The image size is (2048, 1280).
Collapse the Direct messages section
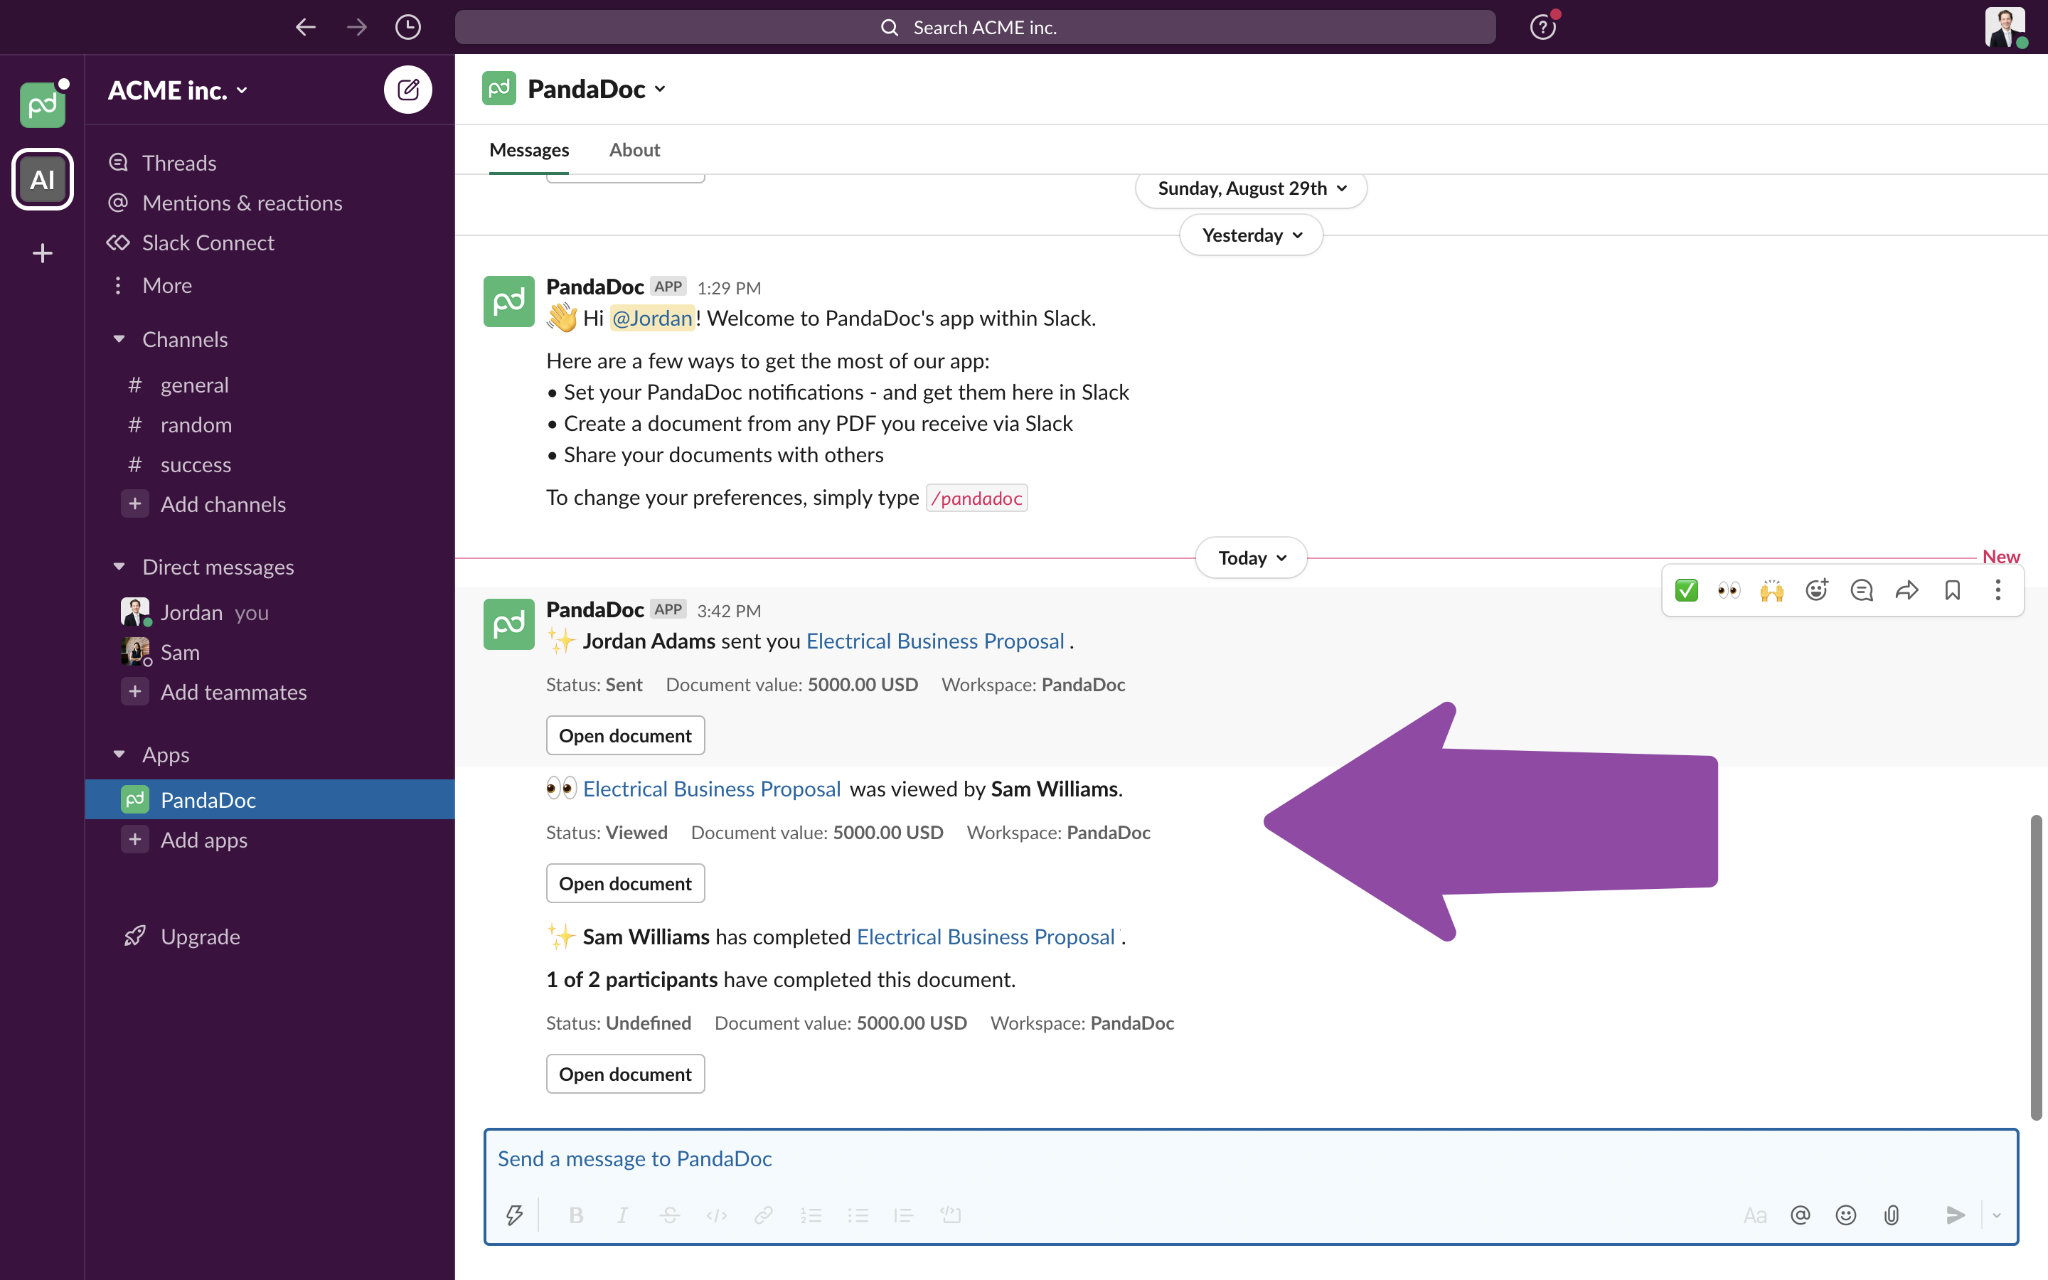[119, 567]
